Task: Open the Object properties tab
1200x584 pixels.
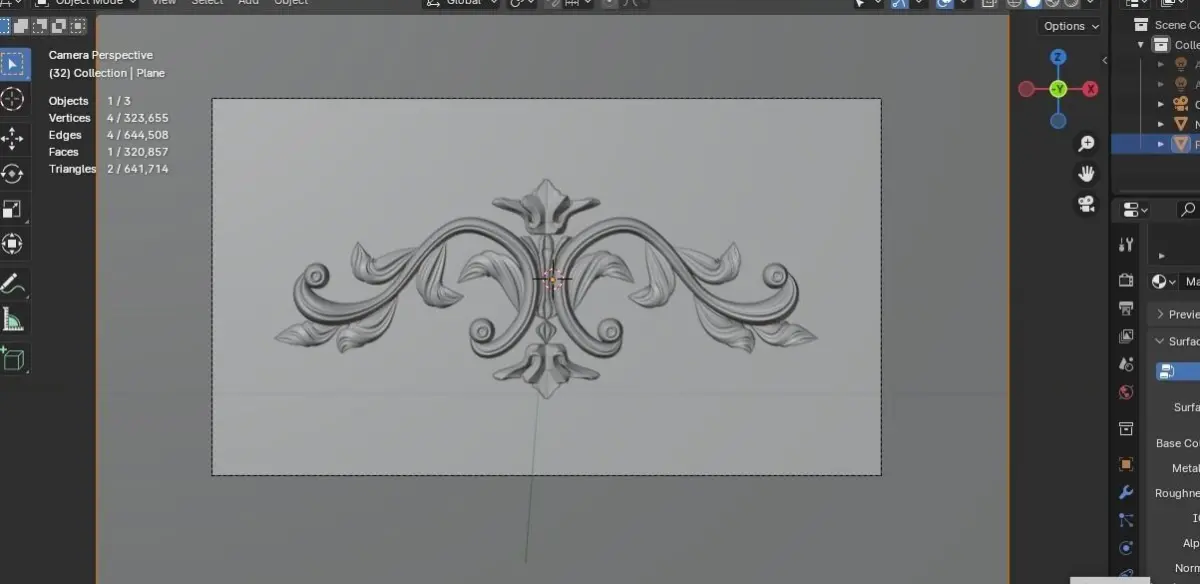Action: [1126, 464]
